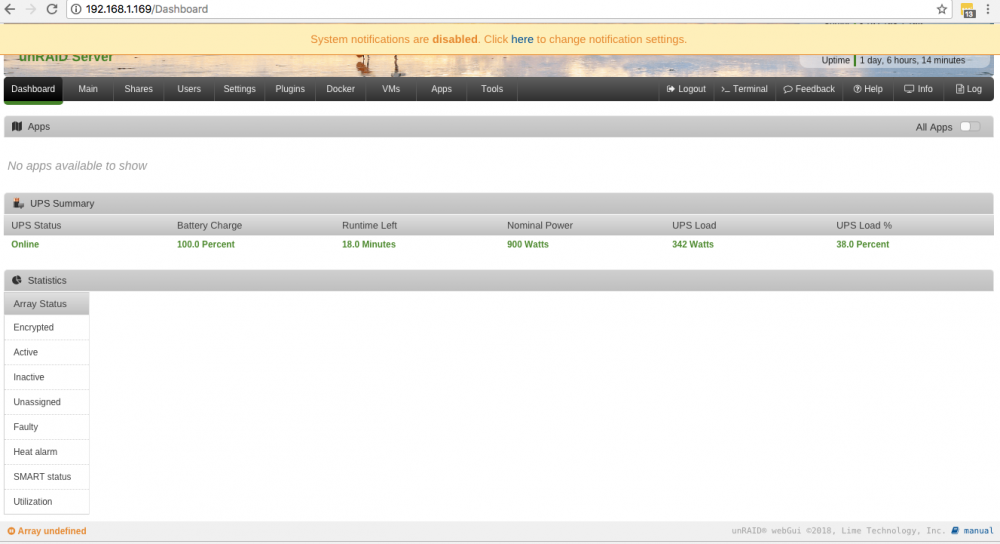Viewport: 1000px width, 544px height.
Task: Click the Array undefined status icon
Action: pos(11,531)
